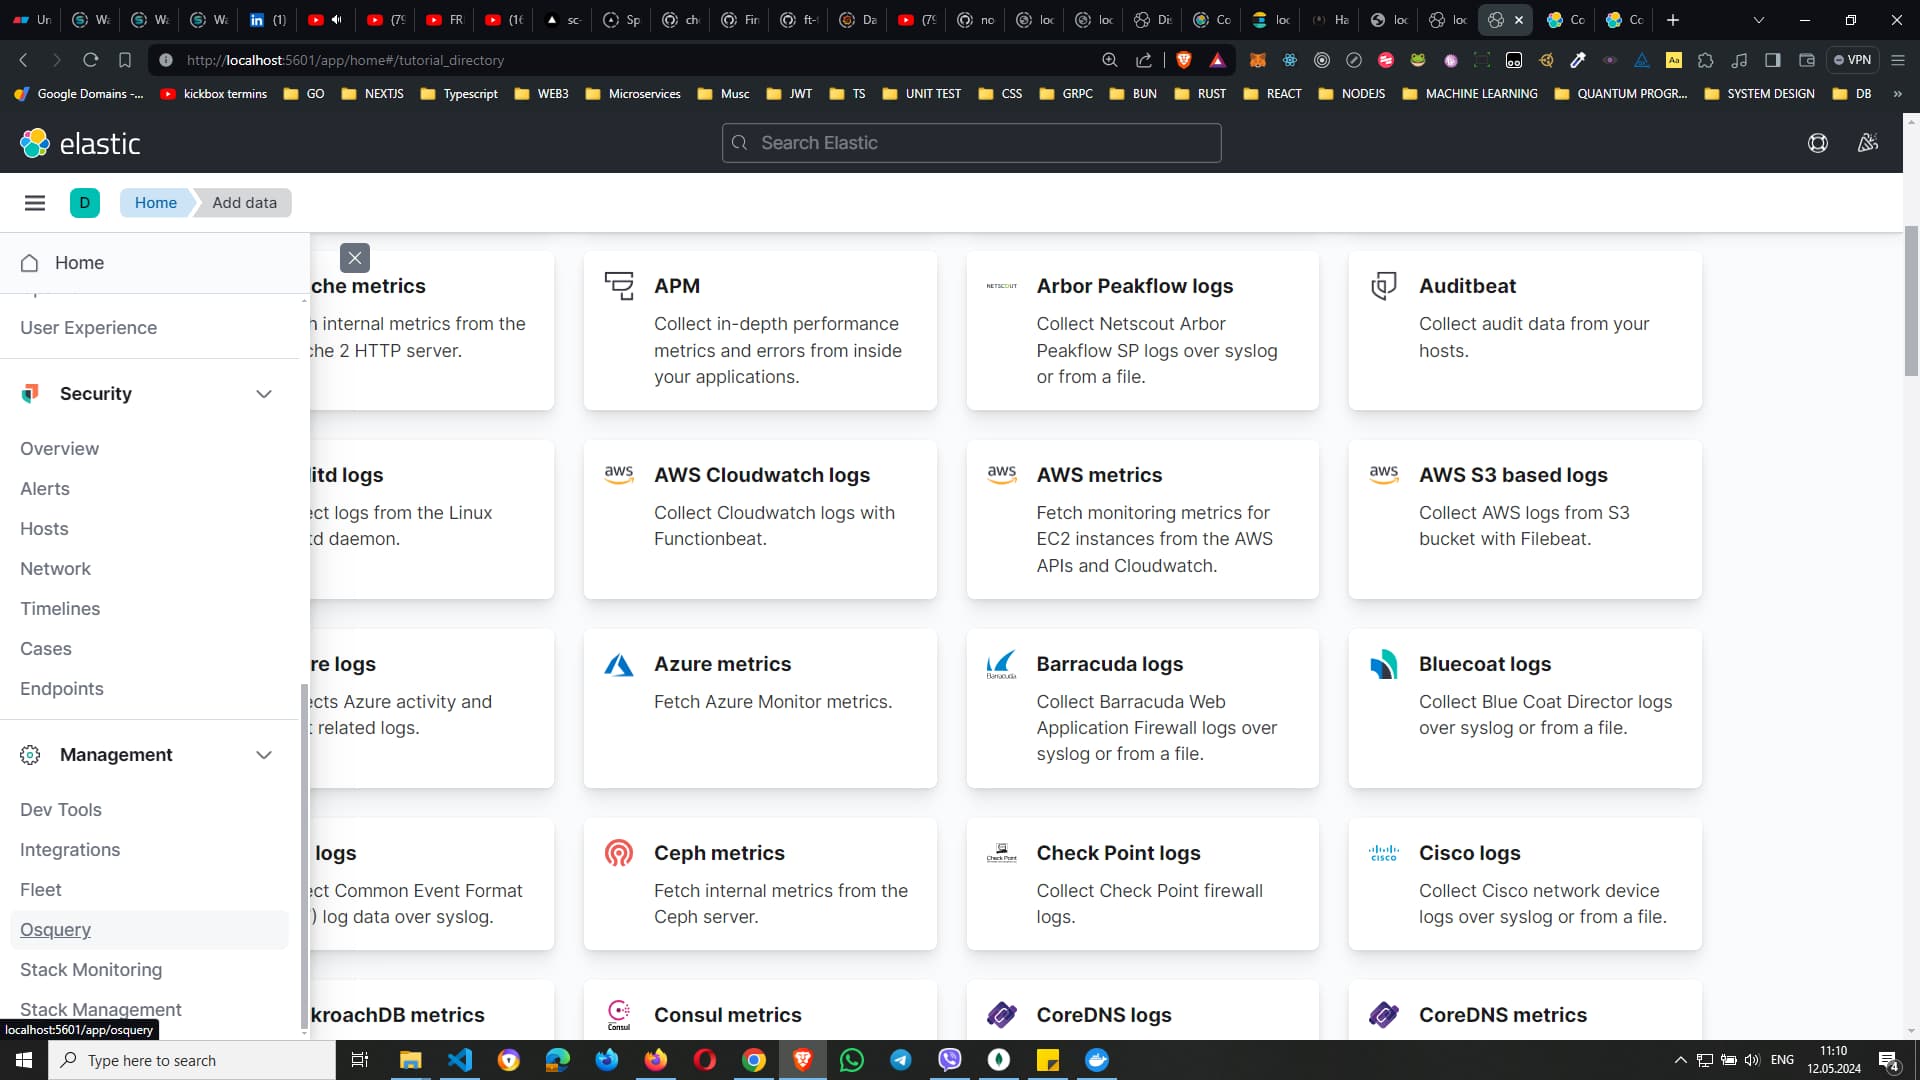The width and height of the screenshot is (1920, 1080).
Task: Click the Search Elastic input field
Action: coord(970,142)
